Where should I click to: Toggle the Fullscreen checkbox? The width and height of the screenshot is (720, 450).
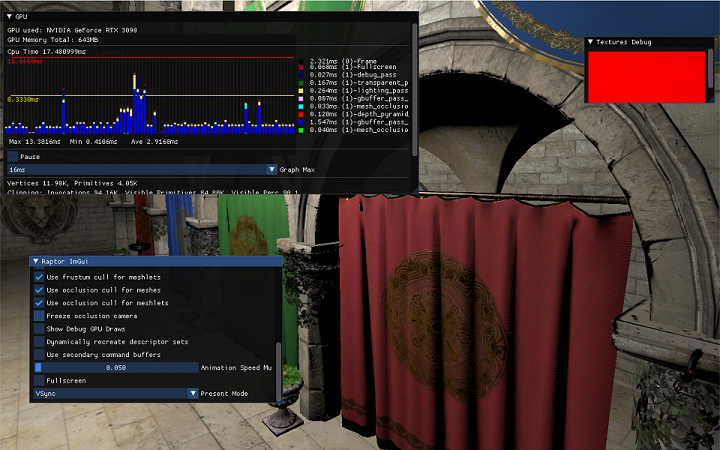point(39,381)
